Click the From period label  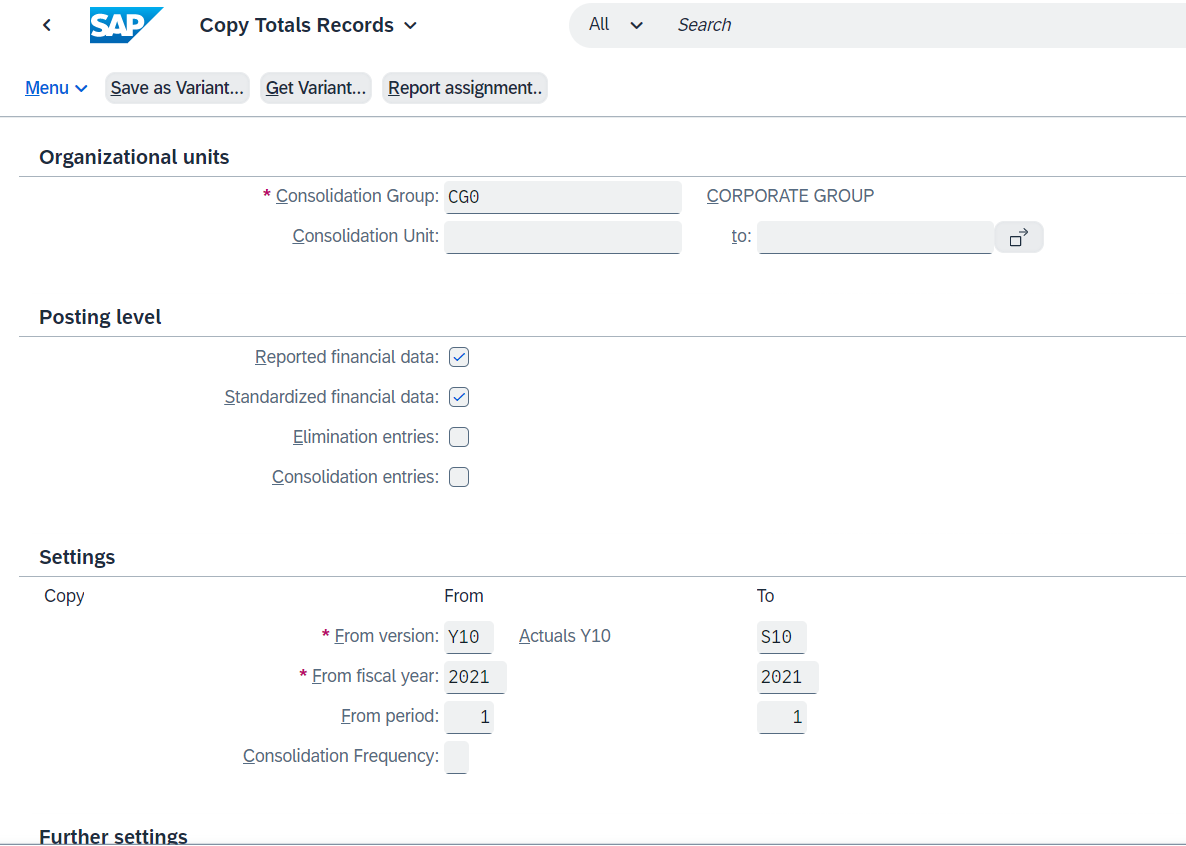pyautogui.click(x=390, y=717)
